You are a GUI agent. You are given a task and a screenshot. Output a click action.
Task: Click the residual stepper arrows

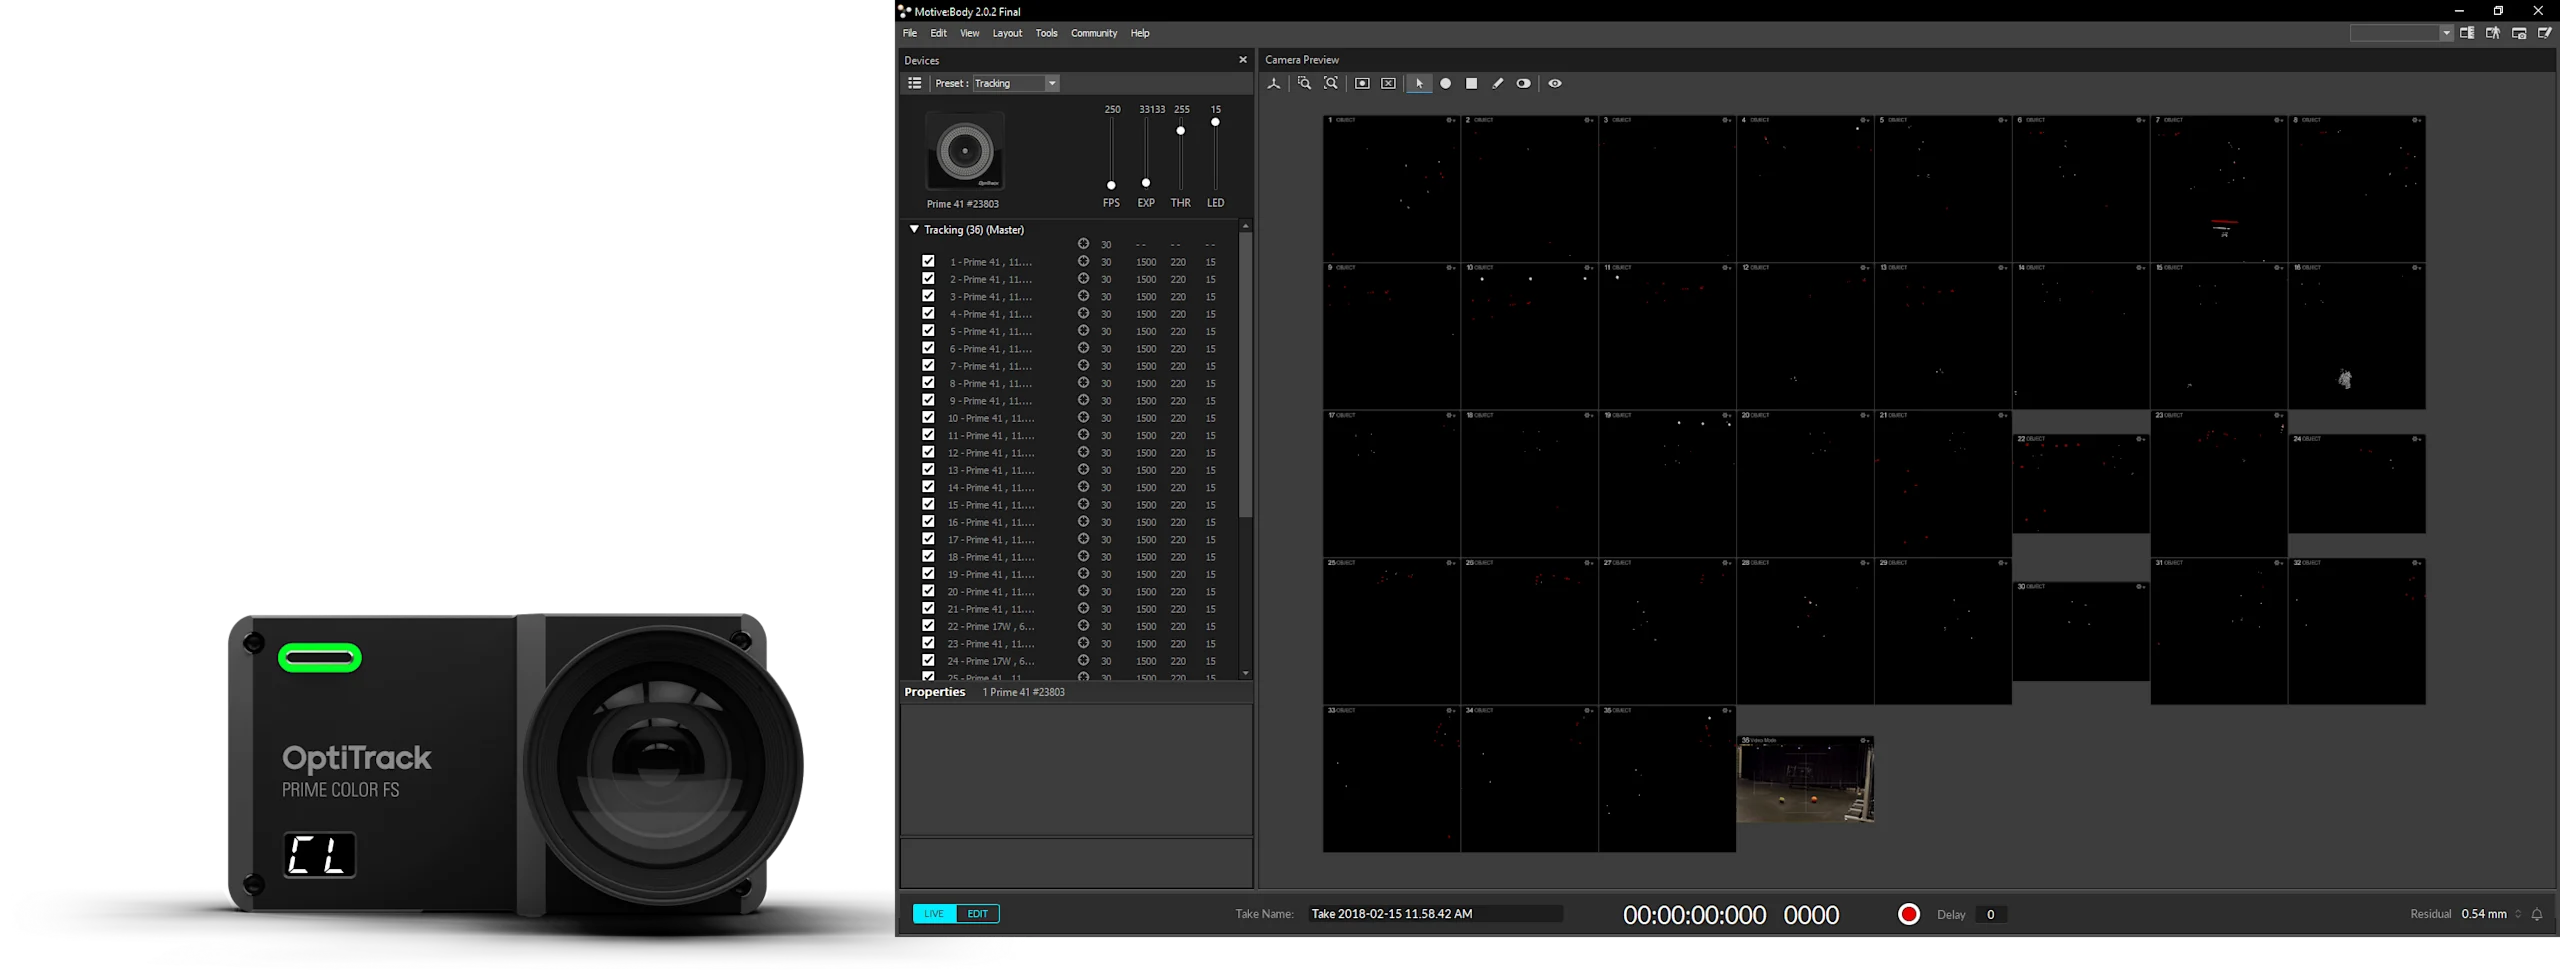point(2518,915)
